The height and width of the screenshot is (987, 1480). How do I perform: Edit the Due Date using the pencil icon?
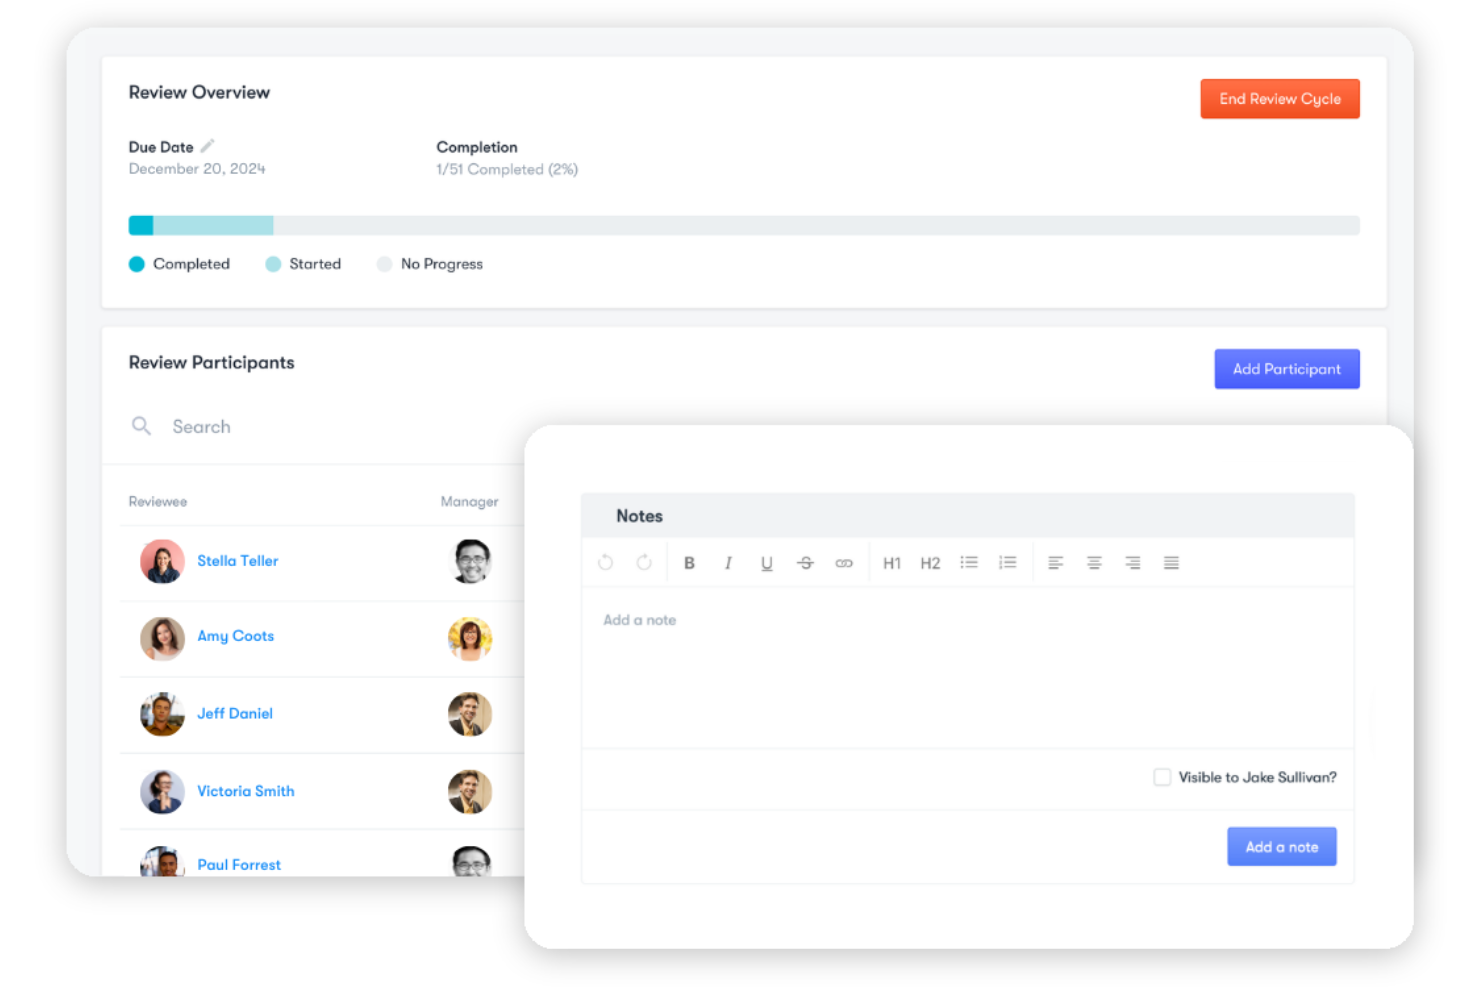tap(208, 144)
